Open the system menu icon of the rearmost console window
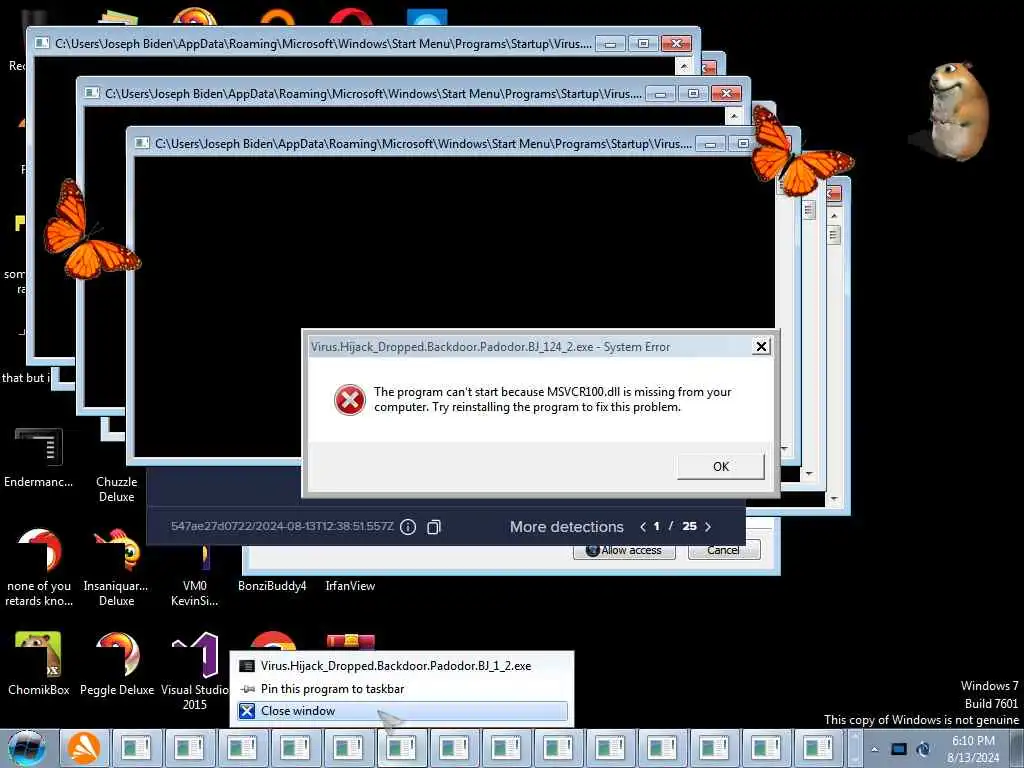This screenshot has height=768, width=1024. 42,43
